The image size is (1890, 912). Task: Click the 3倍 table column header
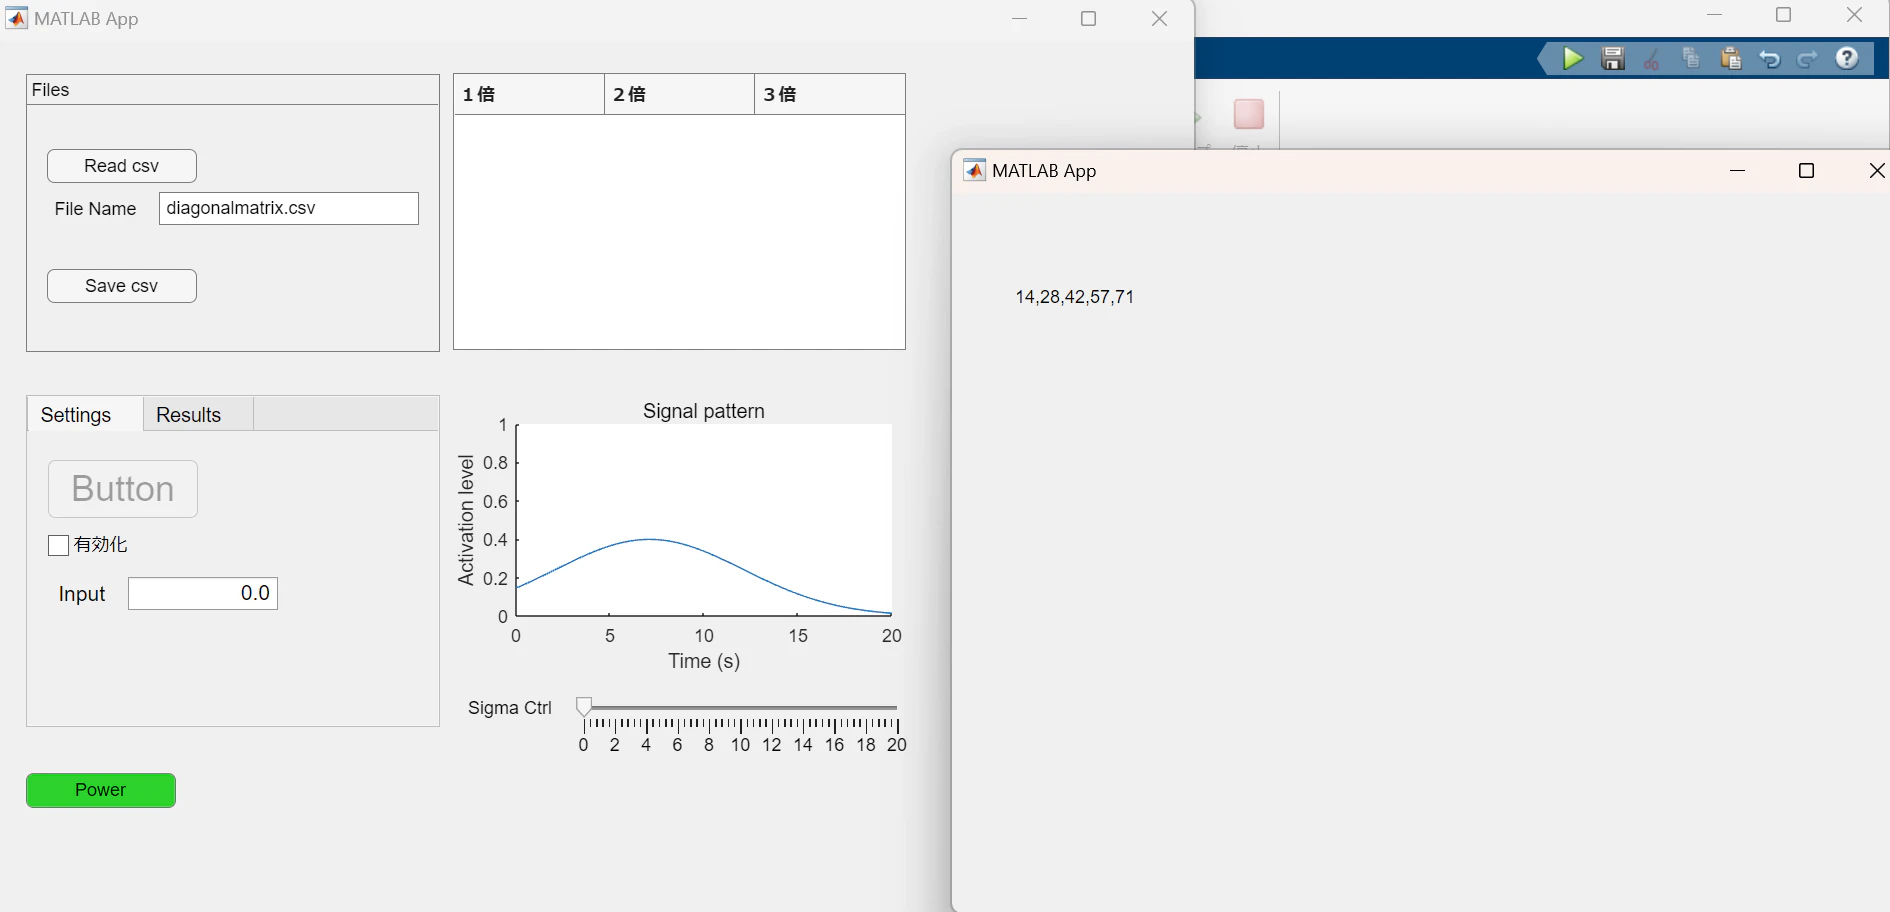tap(830, 94)
